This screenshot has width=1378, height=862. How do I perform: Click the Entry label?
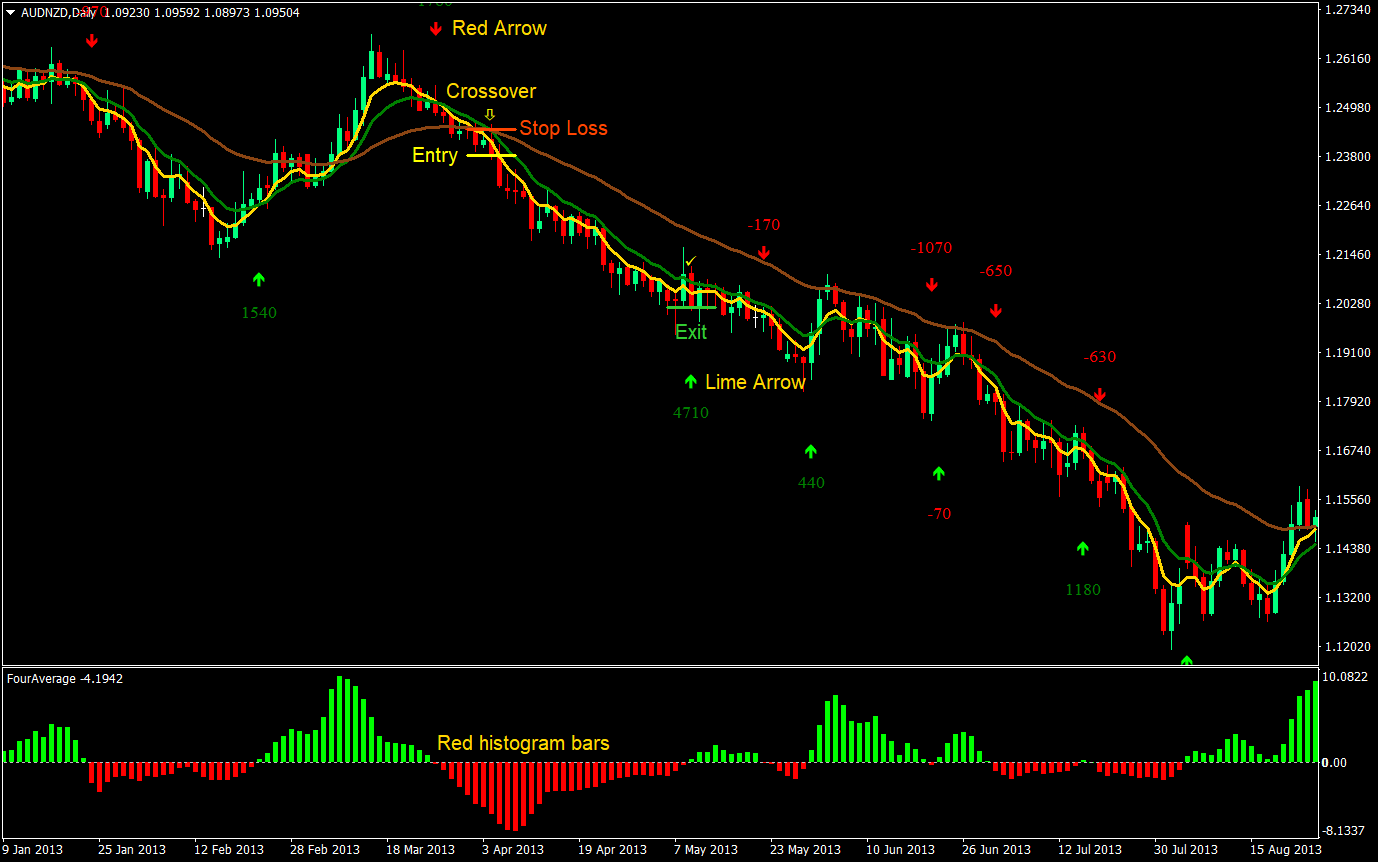coord(434,155)
